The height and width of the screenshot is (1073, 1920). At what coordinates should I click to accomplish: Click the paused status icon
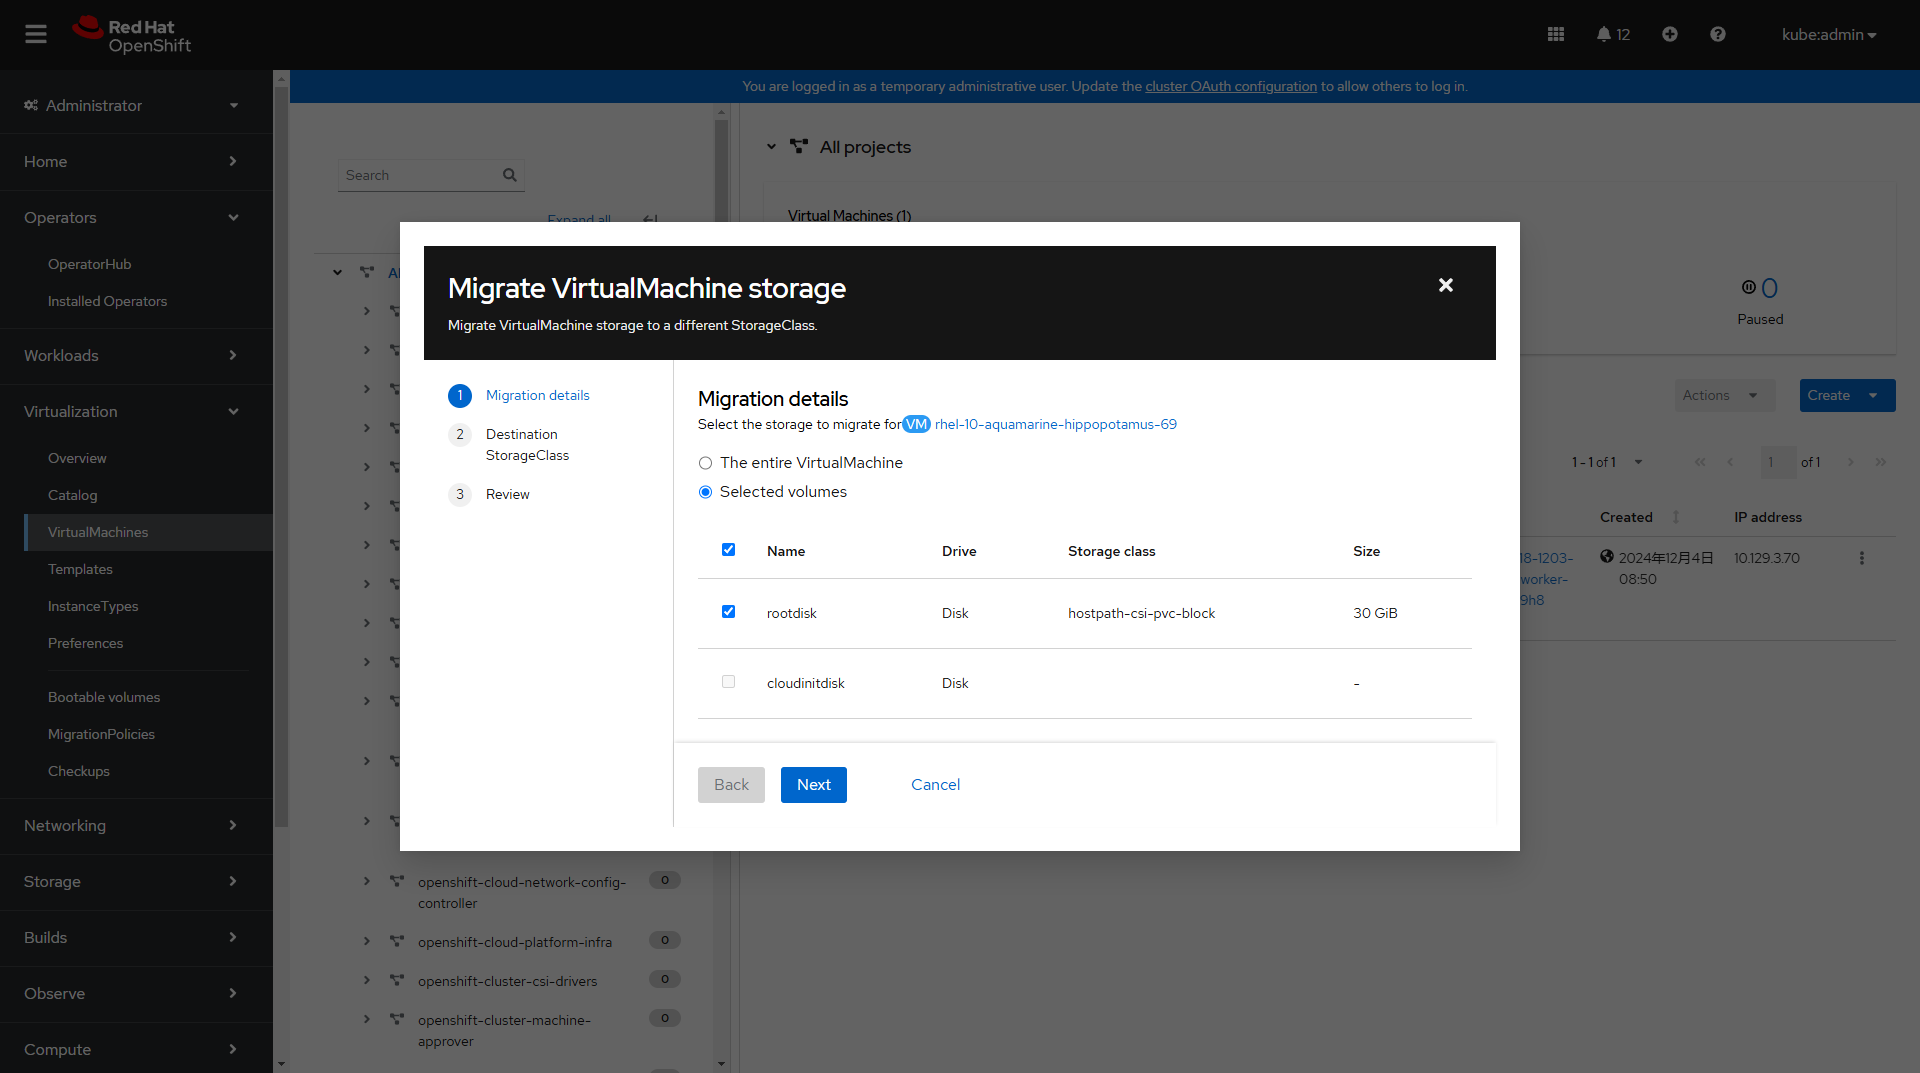pos(1748,287)
